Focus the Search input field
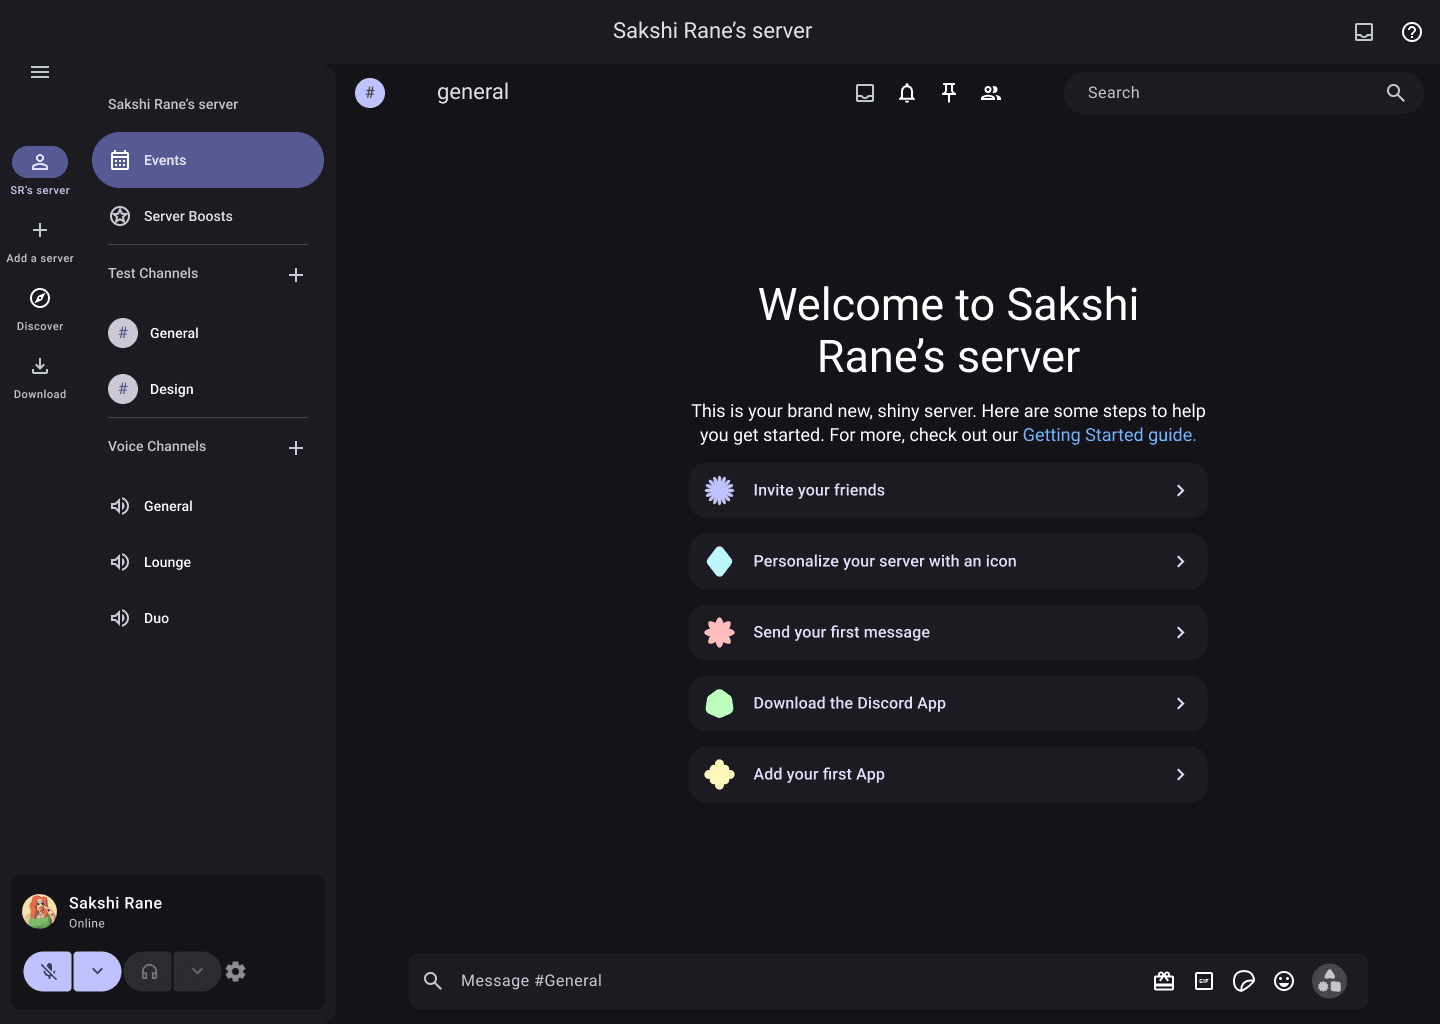Screen dimensions: 1440x1024 click(x=1244, y=93)
